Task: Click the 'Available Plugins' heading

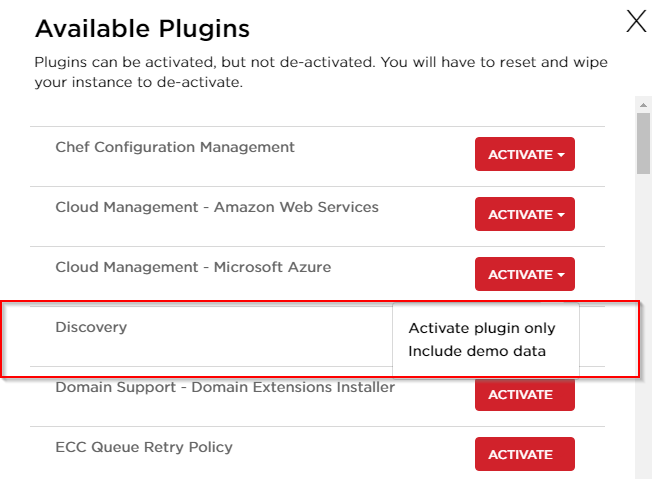Action: click(142, 29)
